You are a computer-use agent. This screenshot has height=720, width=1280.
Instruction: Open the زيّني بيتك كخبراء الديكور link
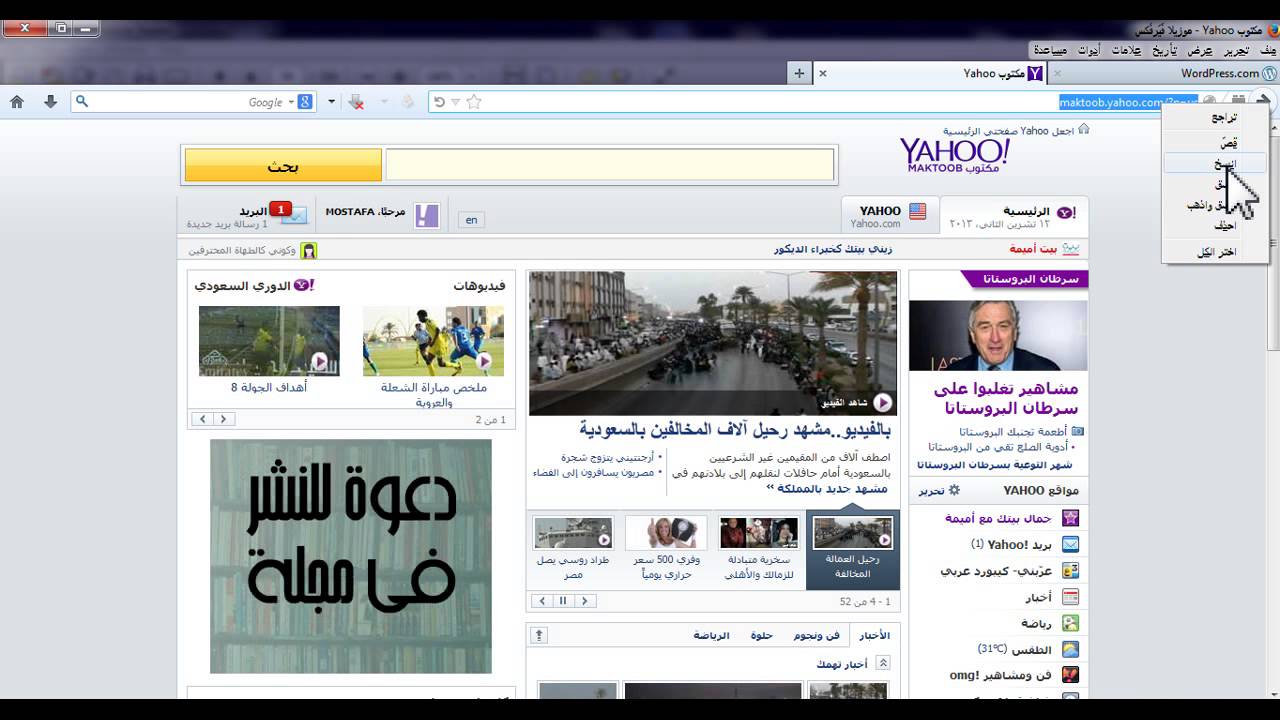click(833, 249)
